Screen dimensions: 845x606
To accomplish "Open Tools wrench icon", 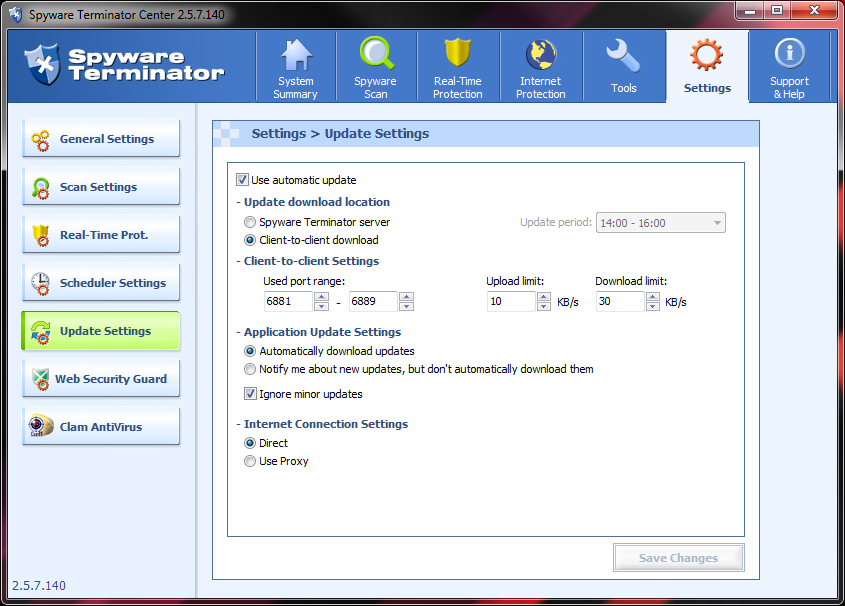I will (x=623, y=56).
